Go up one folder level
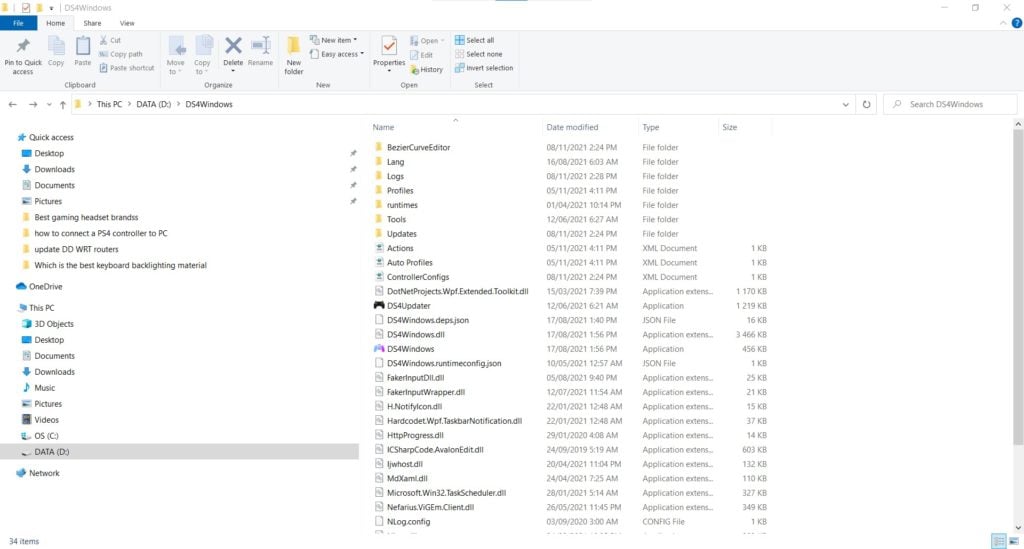 pos(63,104)
